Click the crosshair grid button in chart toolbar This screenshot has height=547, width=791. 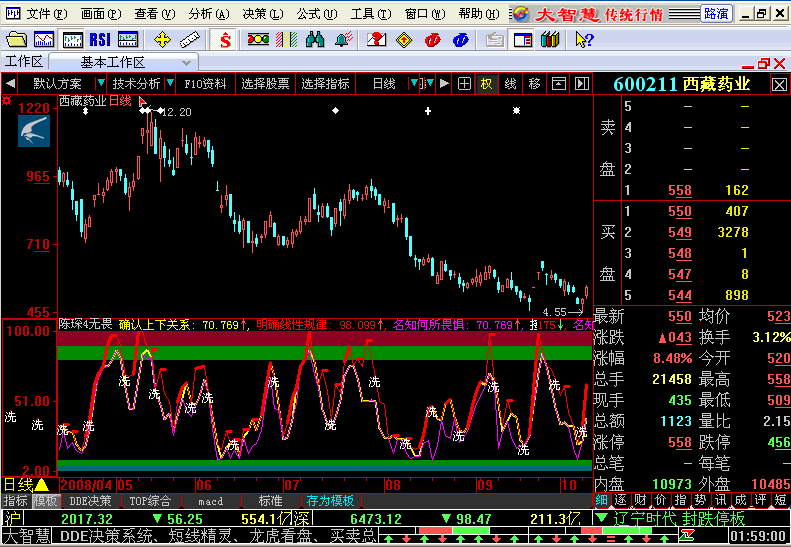pos(464,83)
